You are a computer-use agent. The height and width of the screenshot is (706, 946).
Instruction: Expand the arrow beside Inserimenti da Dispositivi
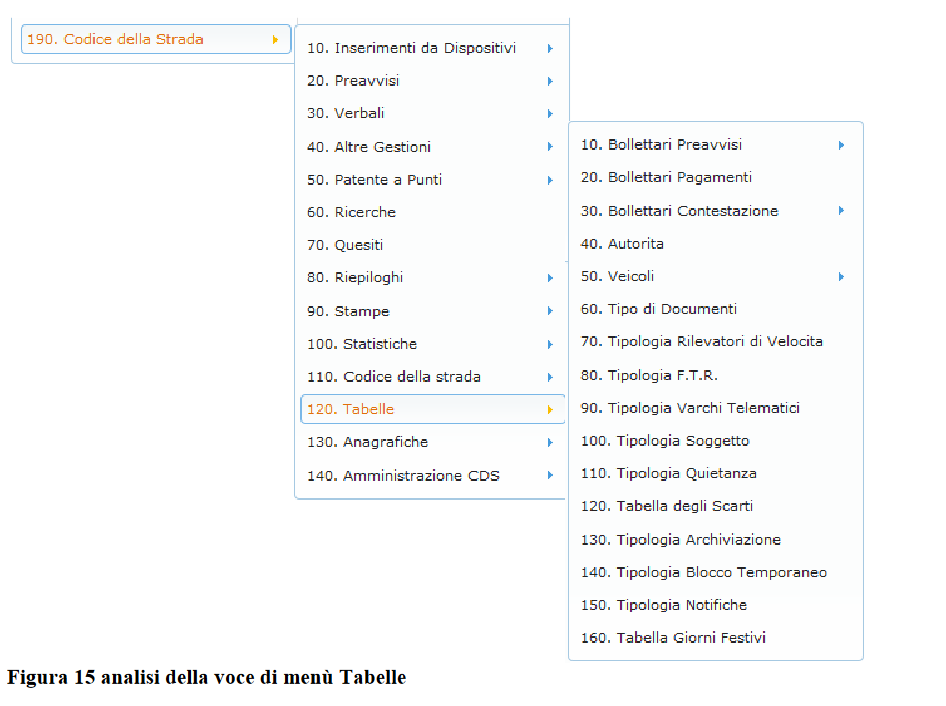tap(550, 48)
